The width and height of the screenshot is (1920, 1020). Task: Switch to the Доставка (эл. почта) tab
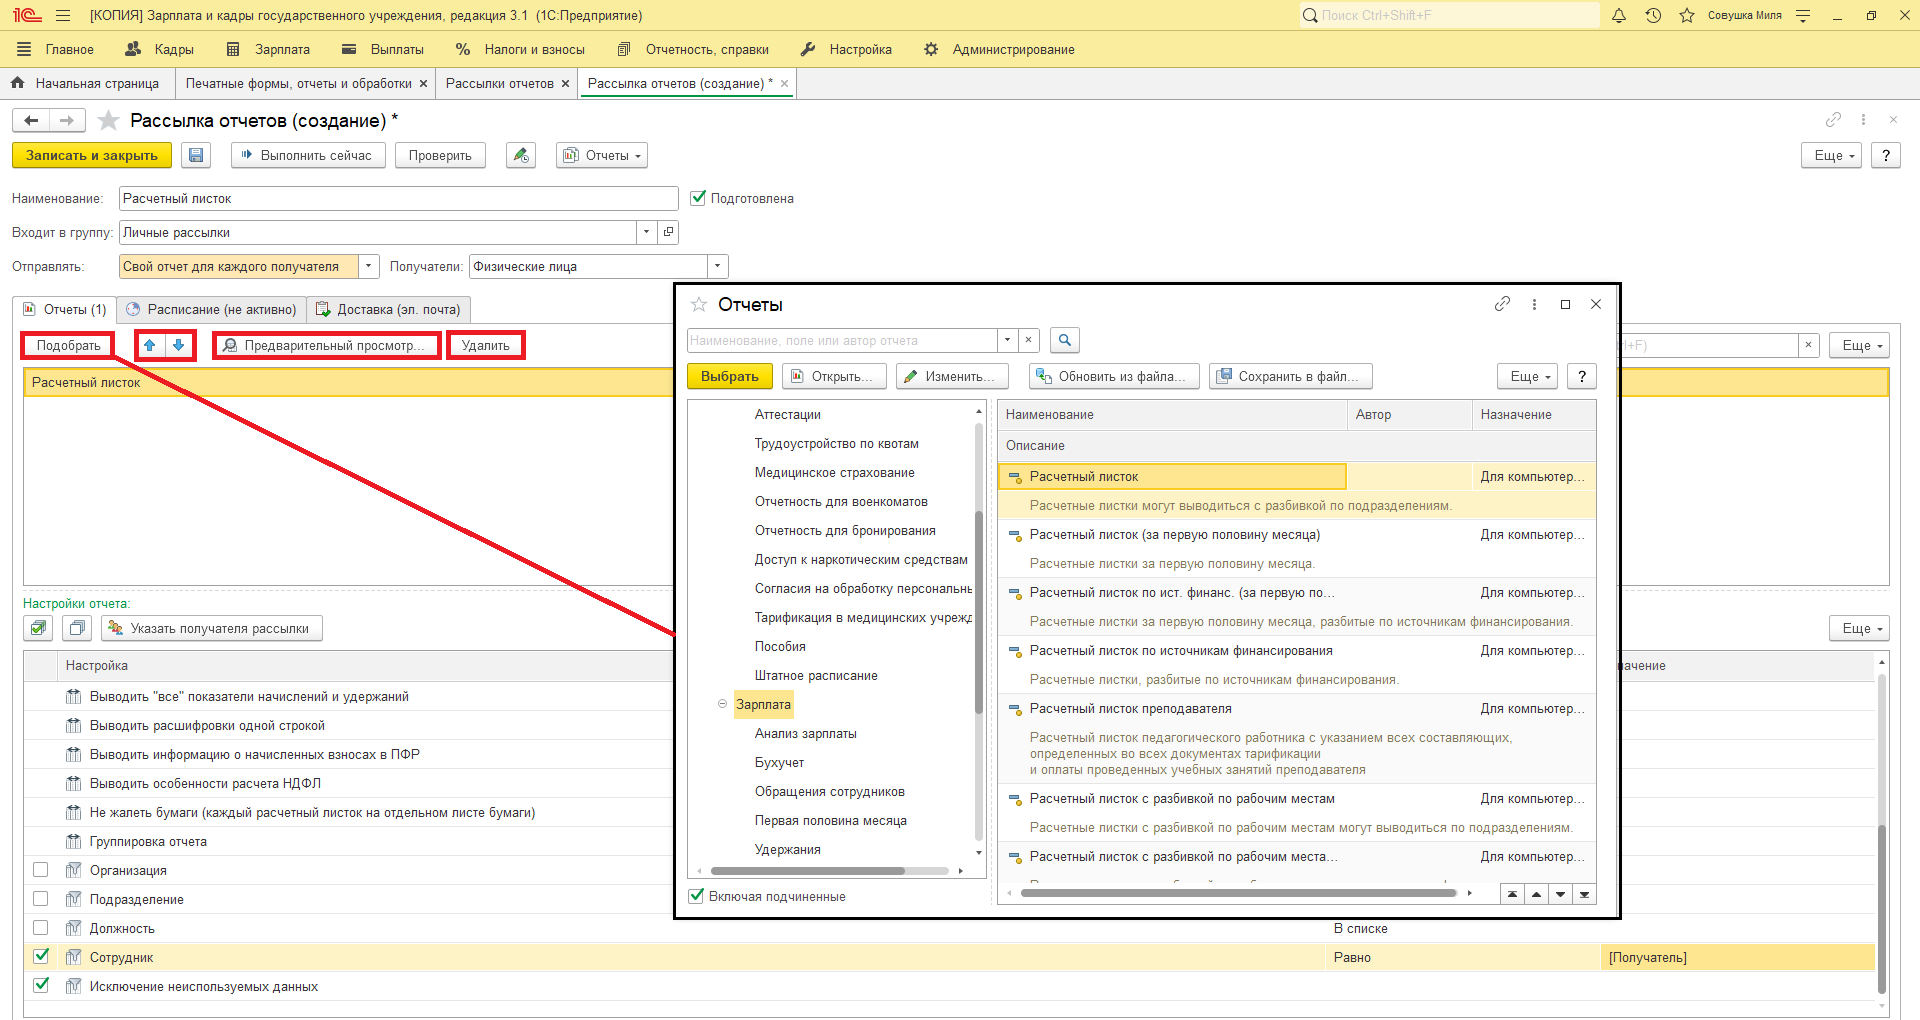pos(388,309)
